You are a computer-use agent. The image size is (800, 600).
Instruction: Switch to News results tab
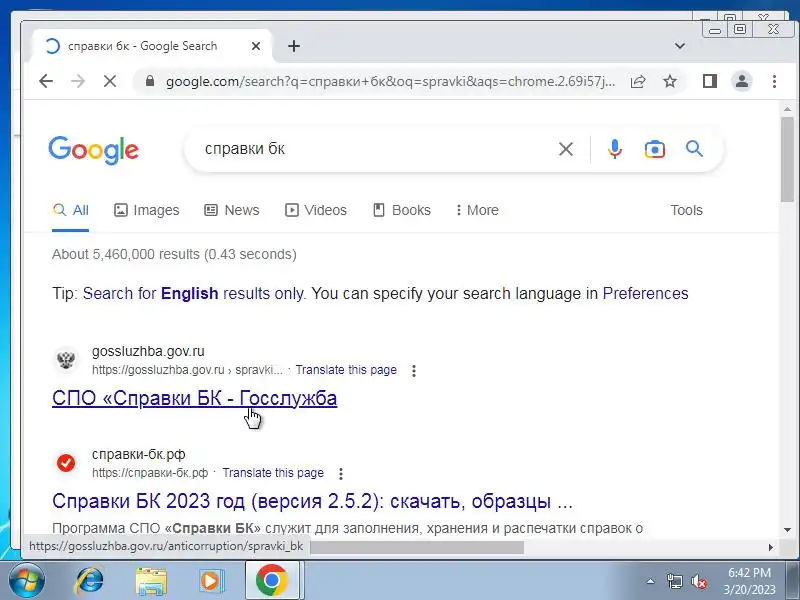point(232,210)
